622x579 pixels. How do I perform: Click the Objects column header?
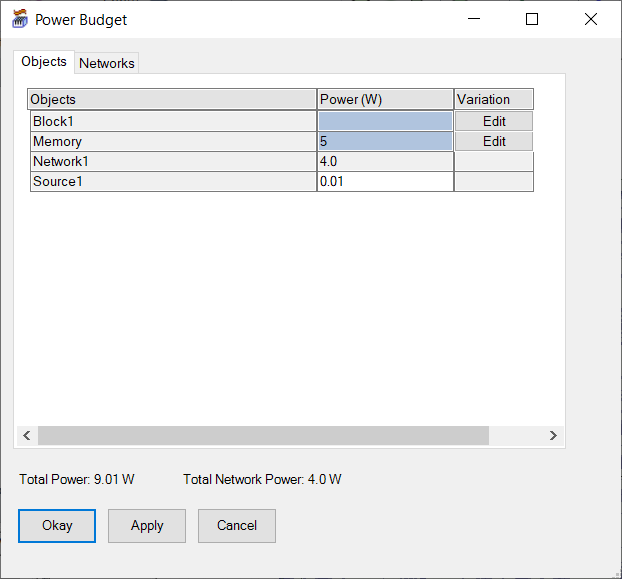coord(172,99)
